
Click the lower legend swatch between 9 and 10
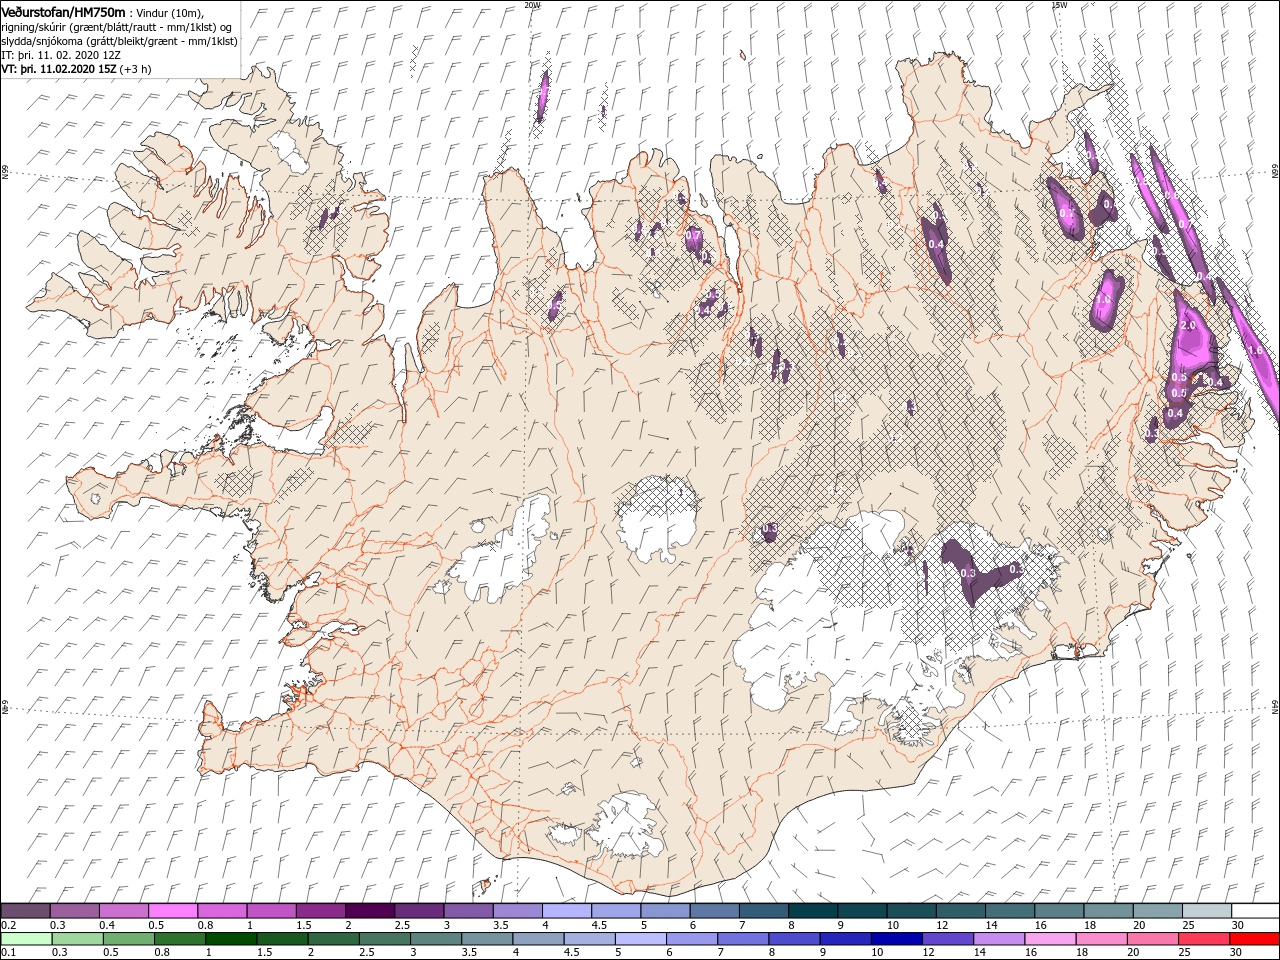(845, 939)
